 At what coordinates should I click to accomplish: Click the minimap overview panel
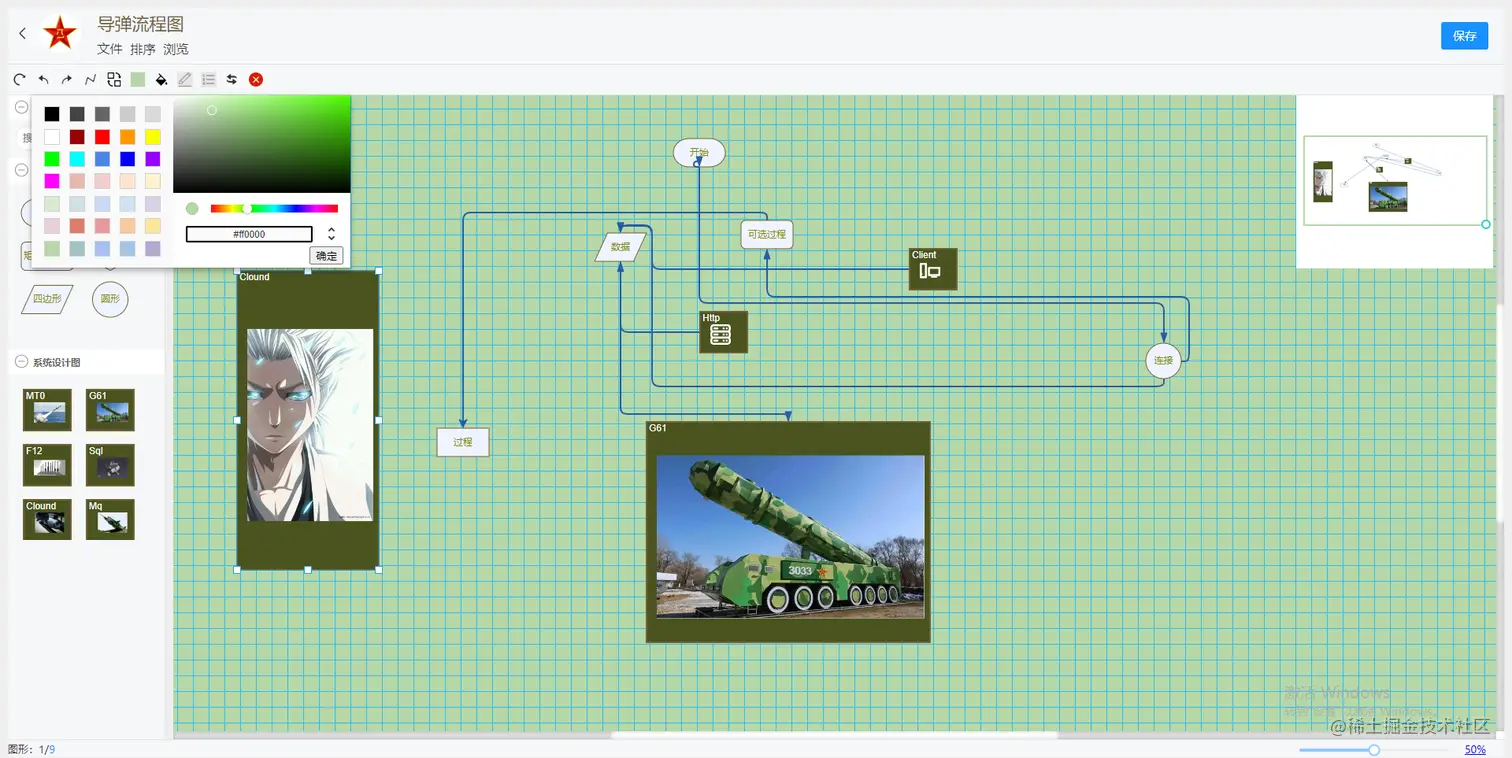tap(1396, 182)
